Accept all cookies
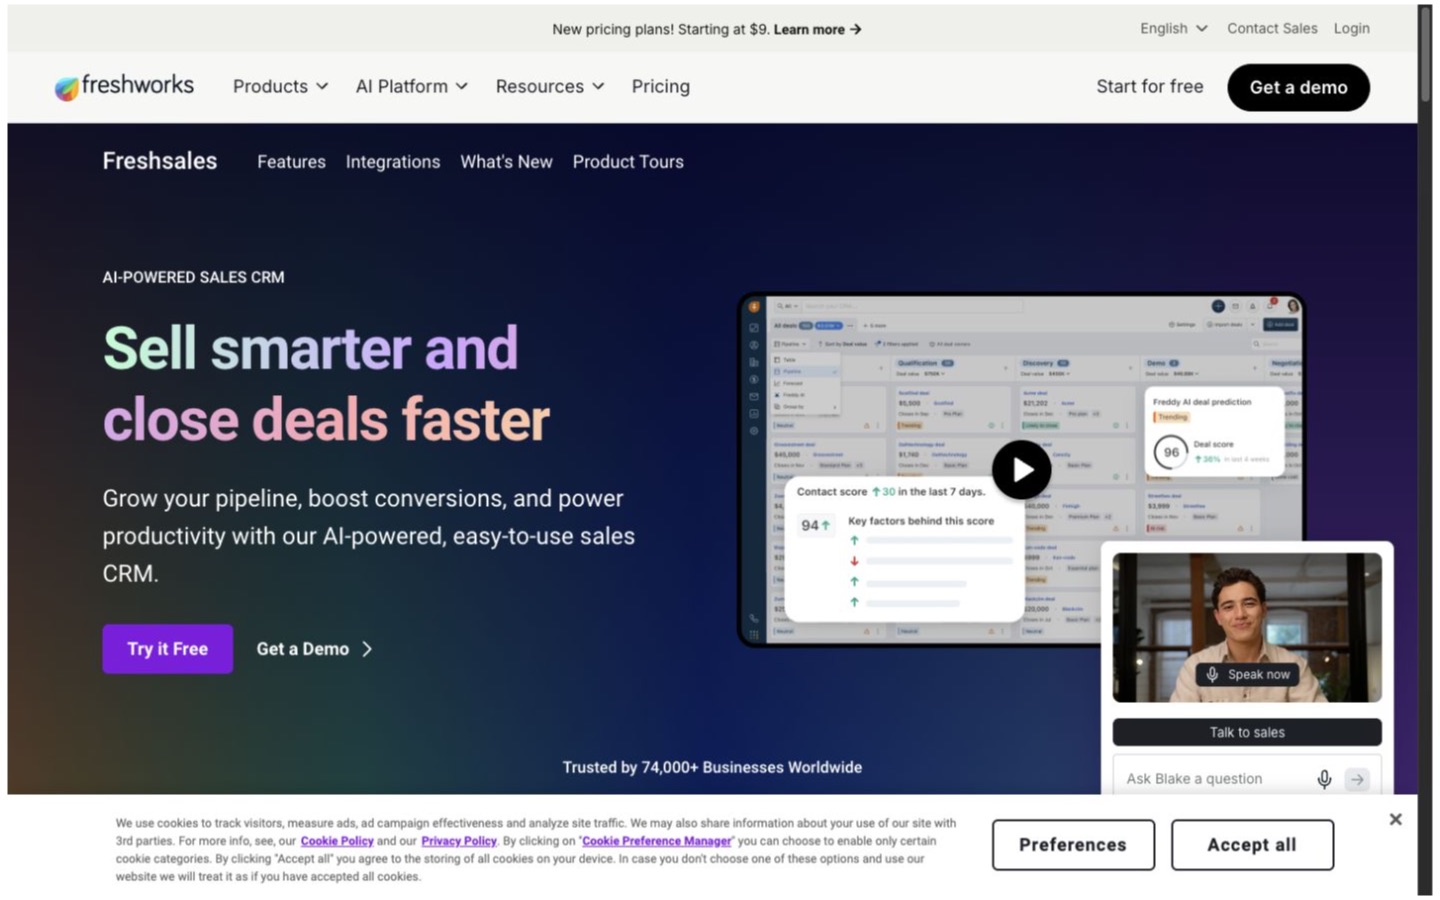 pos(1252,845)
